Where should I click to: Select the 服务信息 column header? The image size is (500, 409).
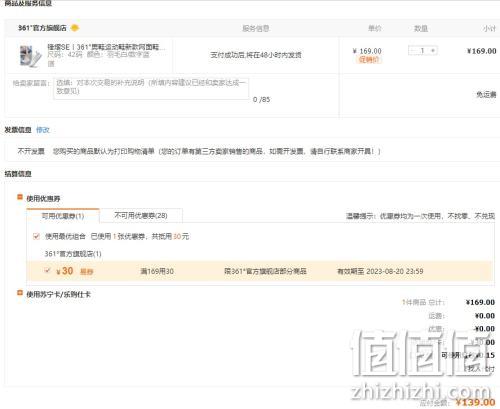pyautogui.click(x=256, y=29)
